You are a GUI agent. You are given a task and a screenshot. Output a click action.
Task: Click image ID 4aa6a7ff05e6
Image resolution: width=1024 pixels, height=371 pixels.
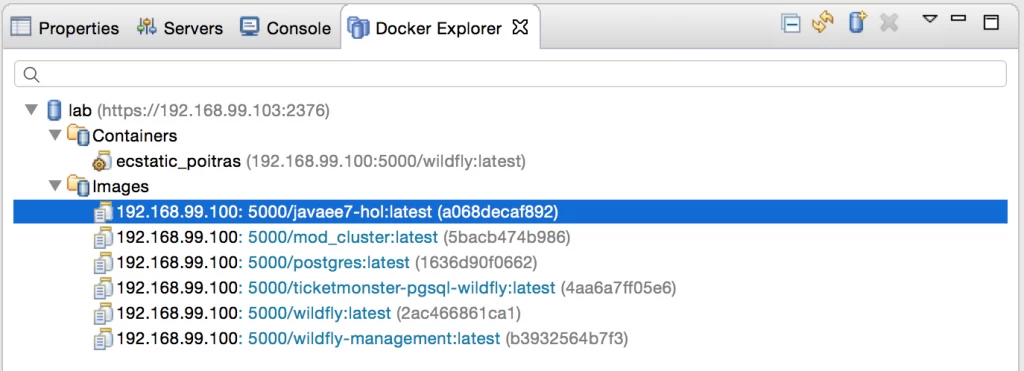618,288
